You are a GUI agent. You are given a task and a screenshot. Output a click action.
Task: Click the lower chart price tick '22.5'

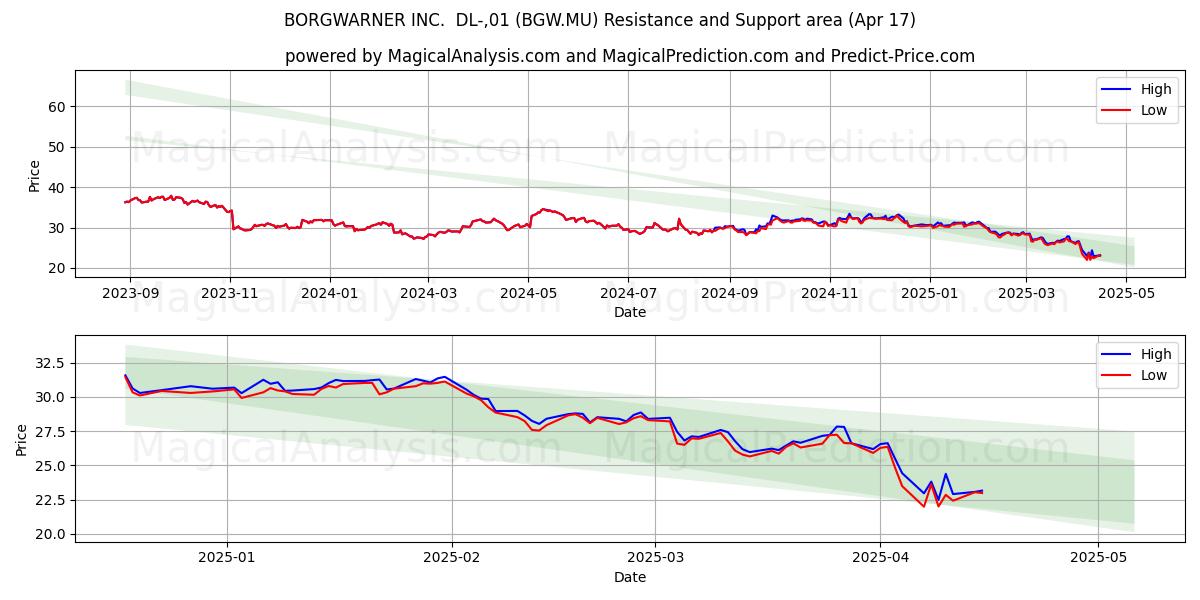click(x=49, y=500)
